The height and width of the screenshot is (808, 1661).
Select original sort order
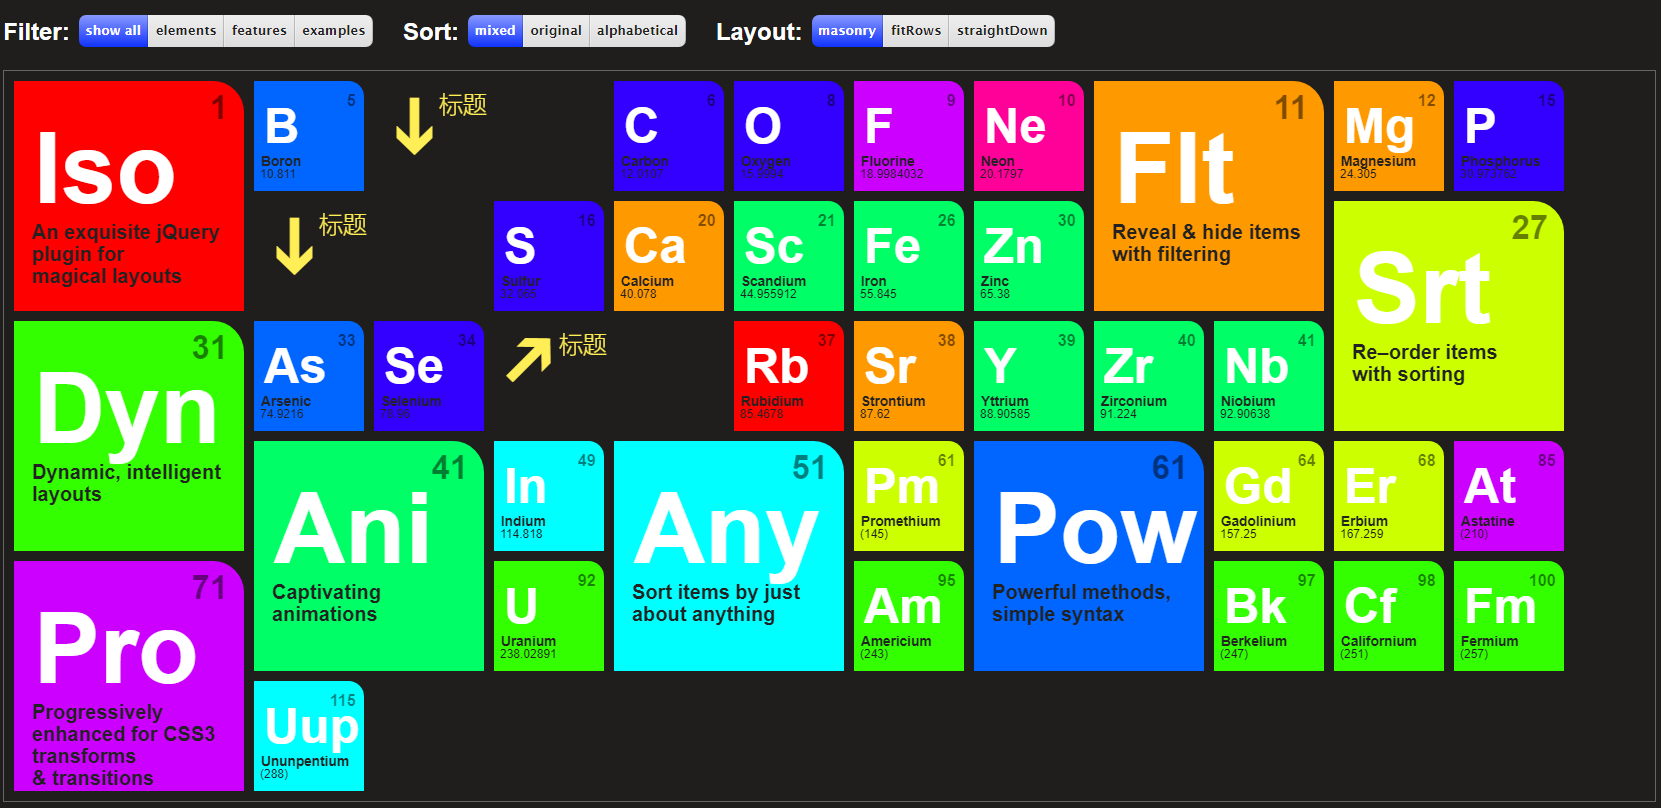click(556, 31)
